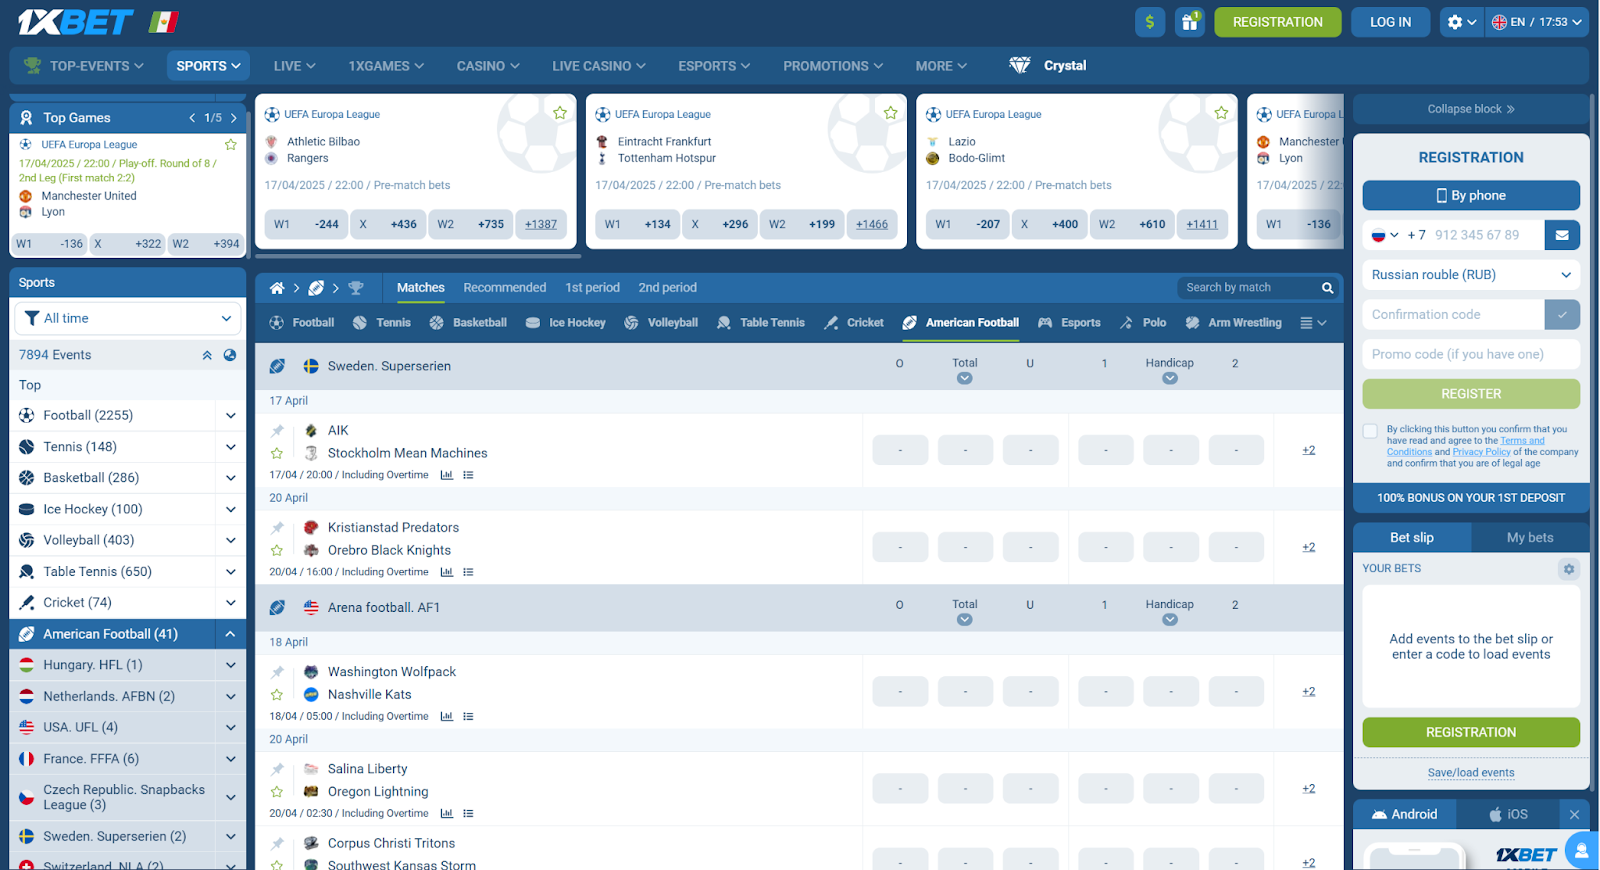The width and height of the screenshot is (1600, 870).
Task: Close the Android/iOS app banner
Action: click(1574, 815)
